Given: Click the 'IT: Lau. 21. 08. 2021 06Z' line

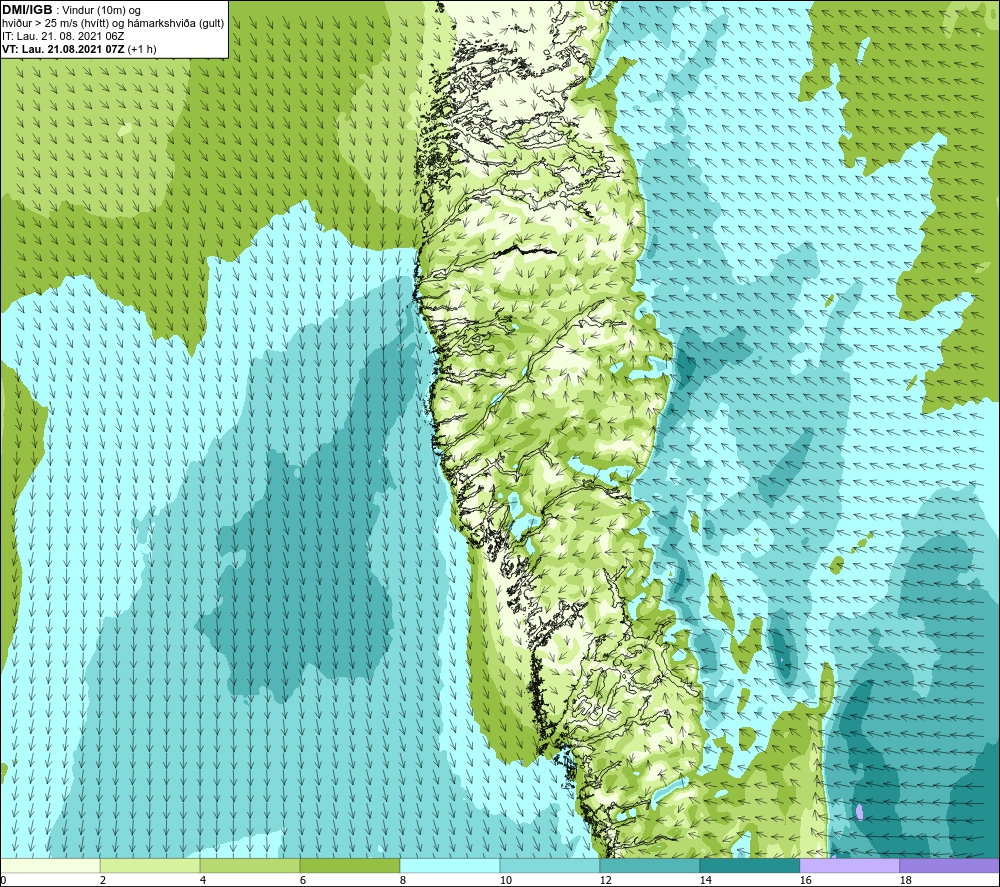Looking at the screenshot, I should pos(63,36).
